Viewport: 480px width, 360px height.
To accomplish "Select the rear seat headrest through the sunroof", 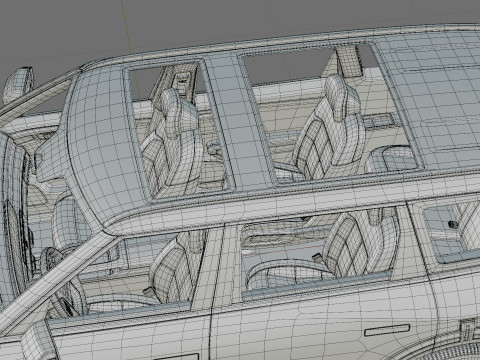I will pyautogui.click(x=342, y=97).
